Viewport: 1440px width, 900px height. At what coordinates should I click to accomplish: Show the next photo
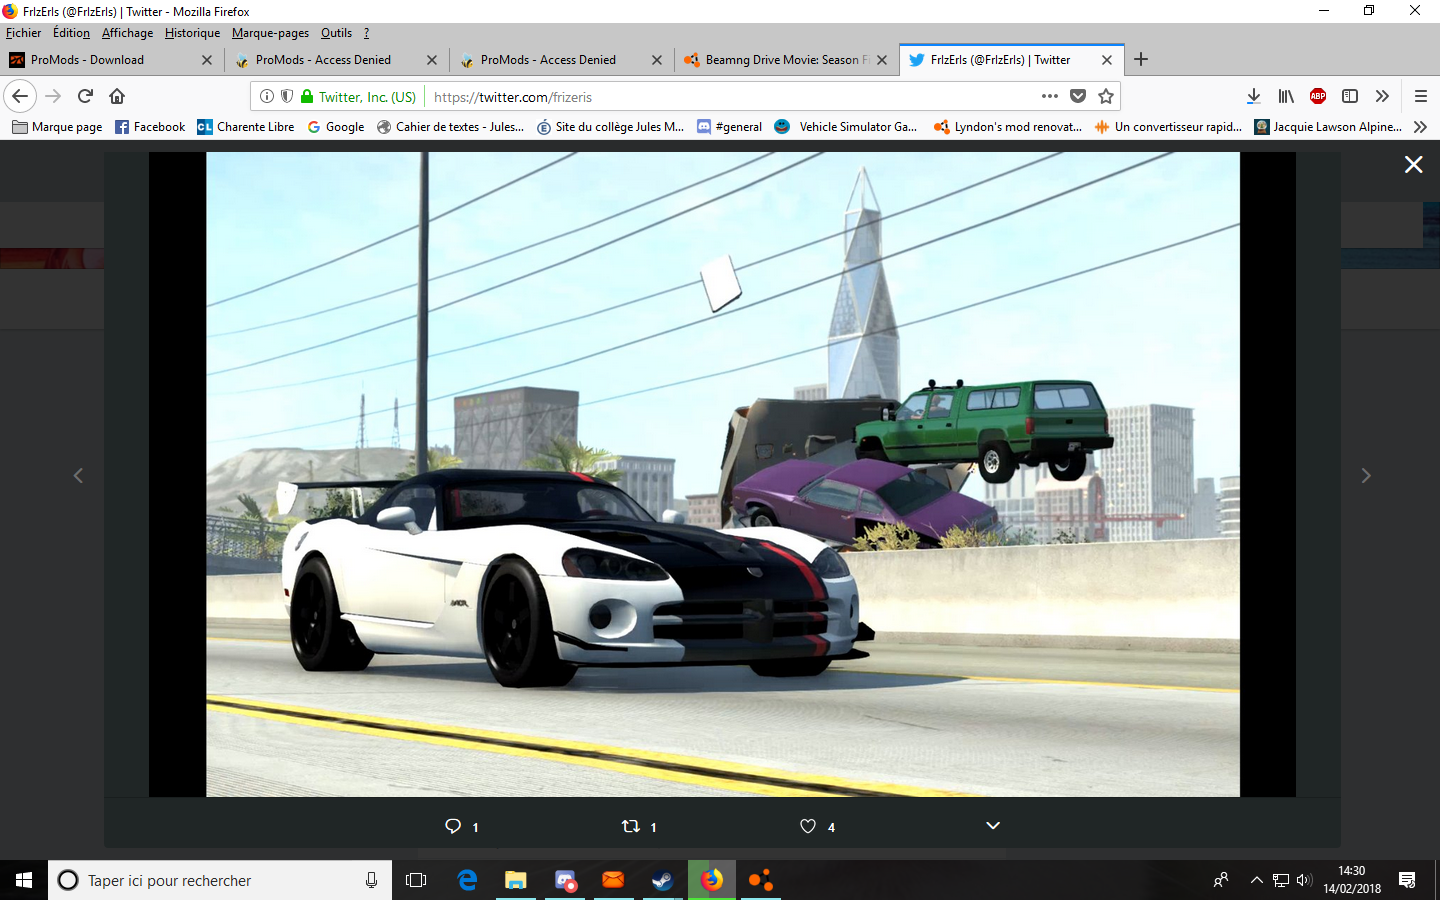(x=1366, y=476)
